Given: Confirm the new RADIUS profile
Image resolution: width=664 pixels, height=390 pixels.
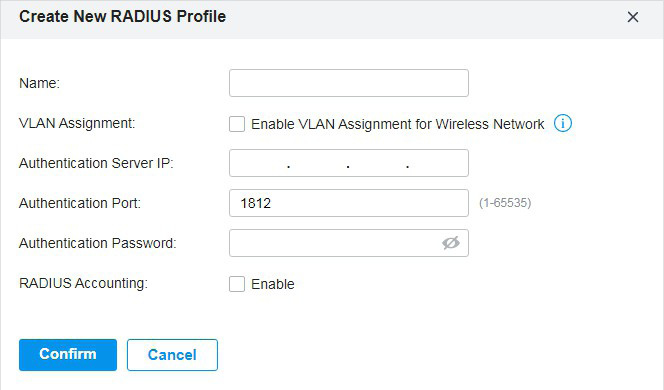Looking at the screenshot, I should 68,355.
